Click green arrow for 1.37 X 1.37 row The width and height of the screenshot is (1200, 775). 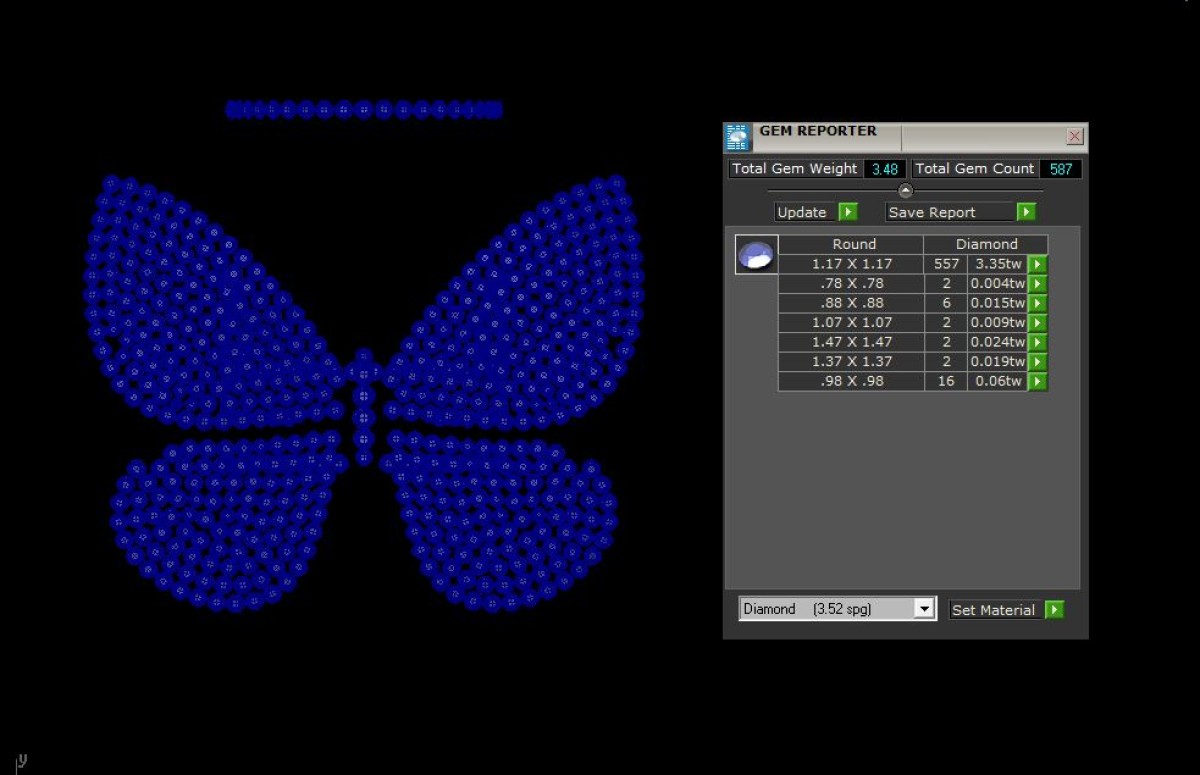click(x=1038, y=362)
